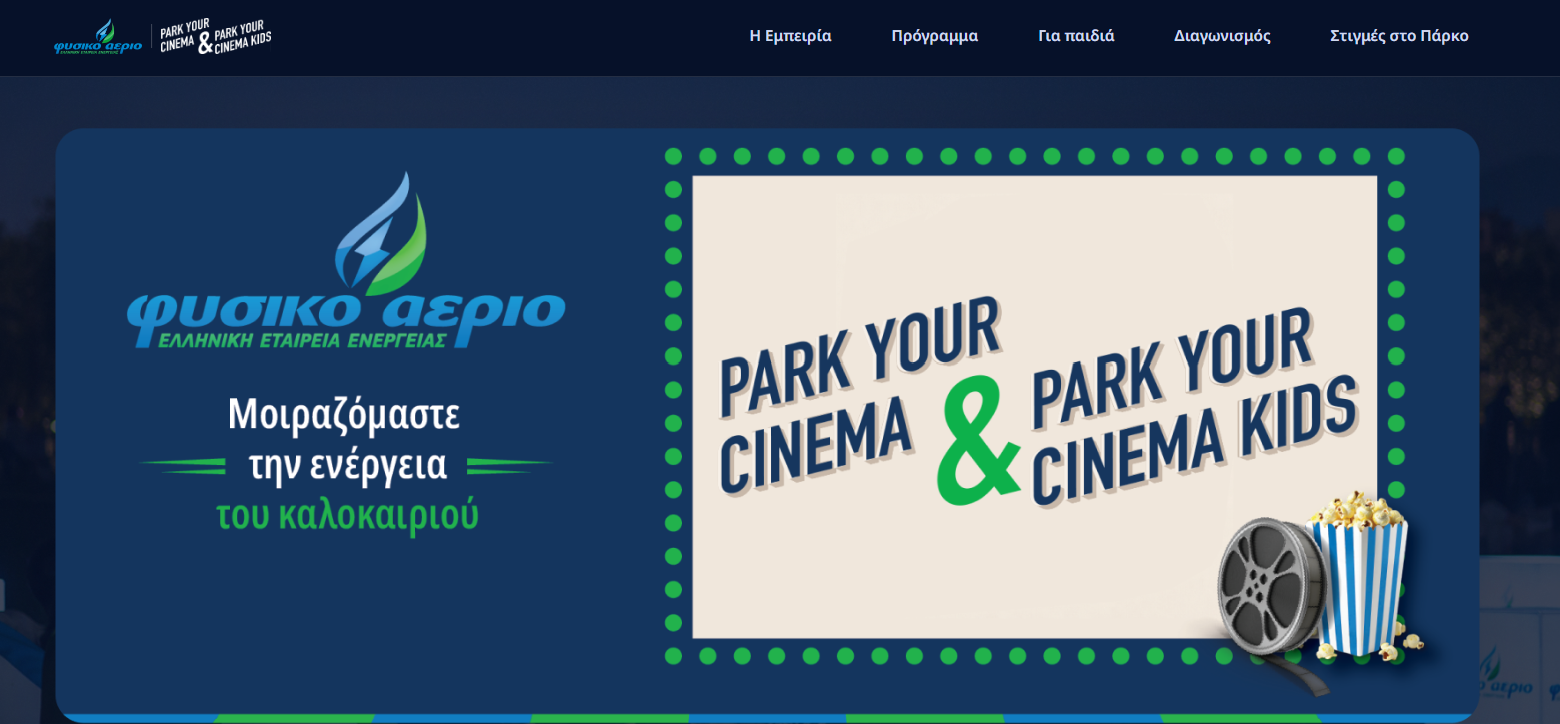
Task: Go to the Πρόγραμμα section
Action: point(935,36)
